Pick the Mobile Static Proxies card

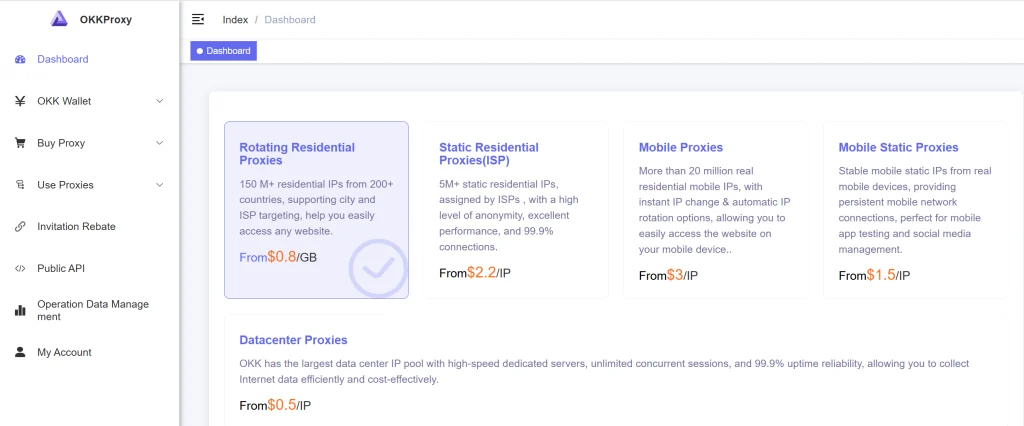point(915,210)
